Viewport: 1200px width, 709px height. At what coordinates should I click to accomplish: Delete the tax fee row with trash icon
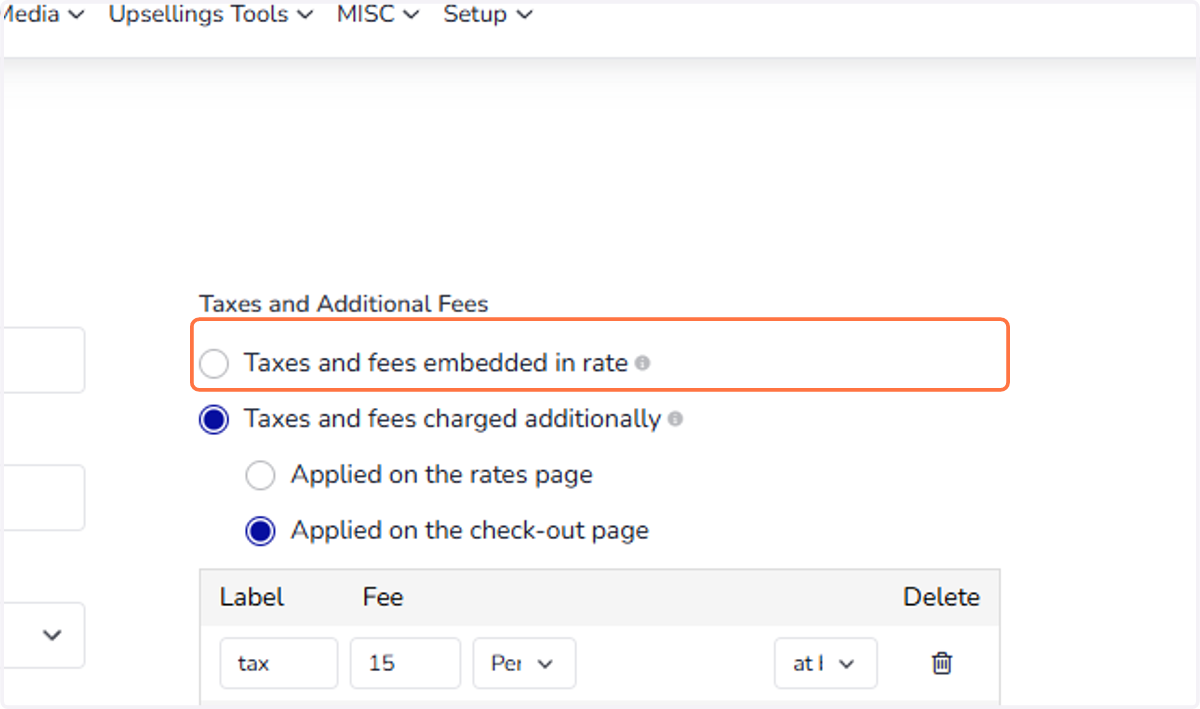tap(941, 663)
